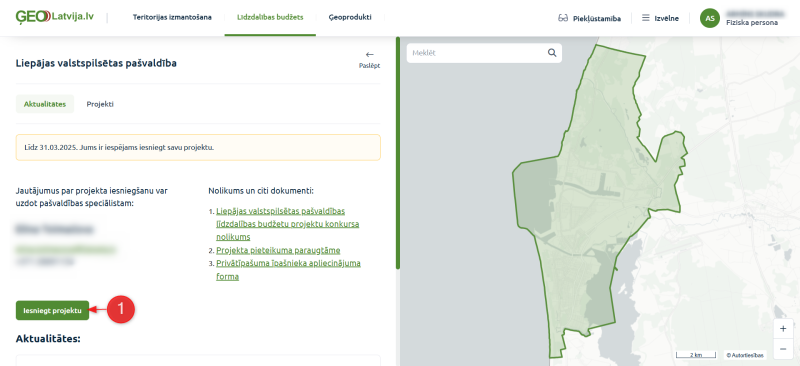
Task: Open Ģeoprodukti menu item
Action: pyautogui.click(x=350, y=17)
